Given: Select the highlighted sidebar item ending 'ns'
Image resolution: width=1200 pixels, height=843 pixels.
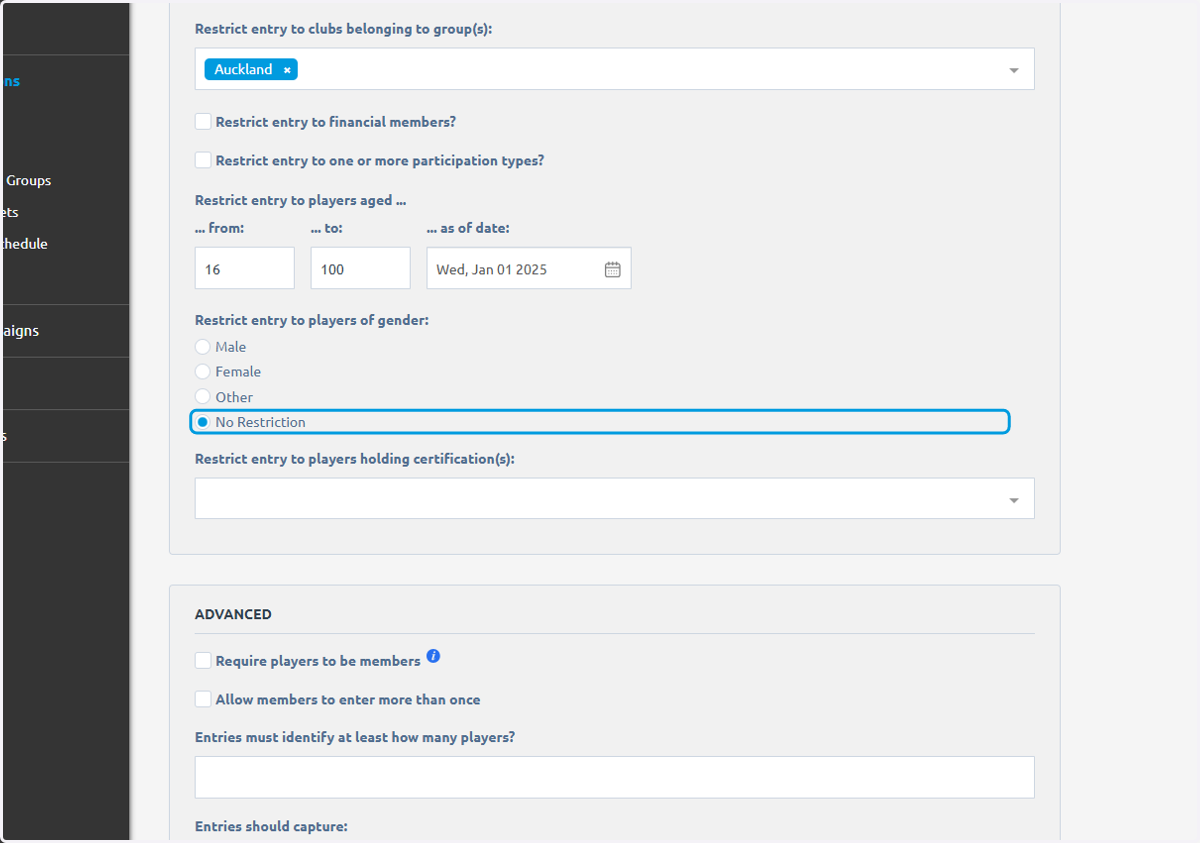Looking at the screenshot, I should click(x=10, y=82).
